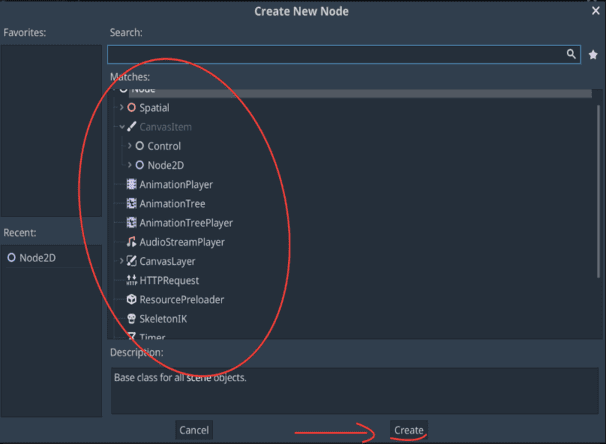Focus the Search text field
This screenshot has width=606, height=444.
335,55
